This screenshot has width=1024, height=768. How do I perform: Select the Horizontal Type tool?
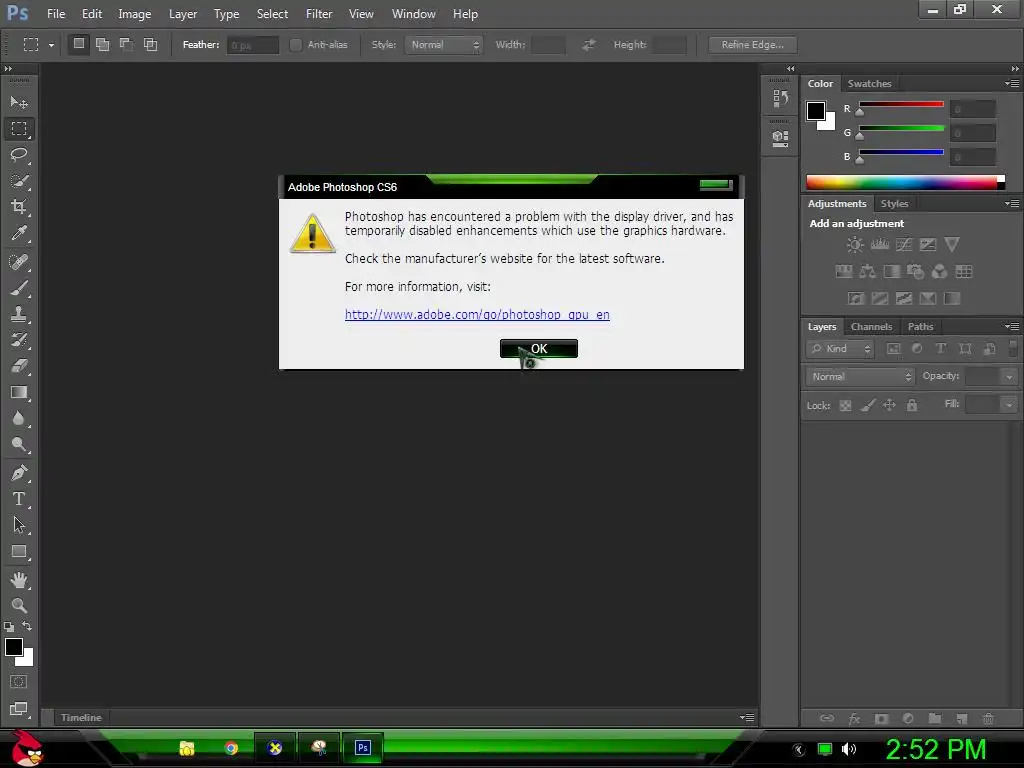tap(19, 499)
